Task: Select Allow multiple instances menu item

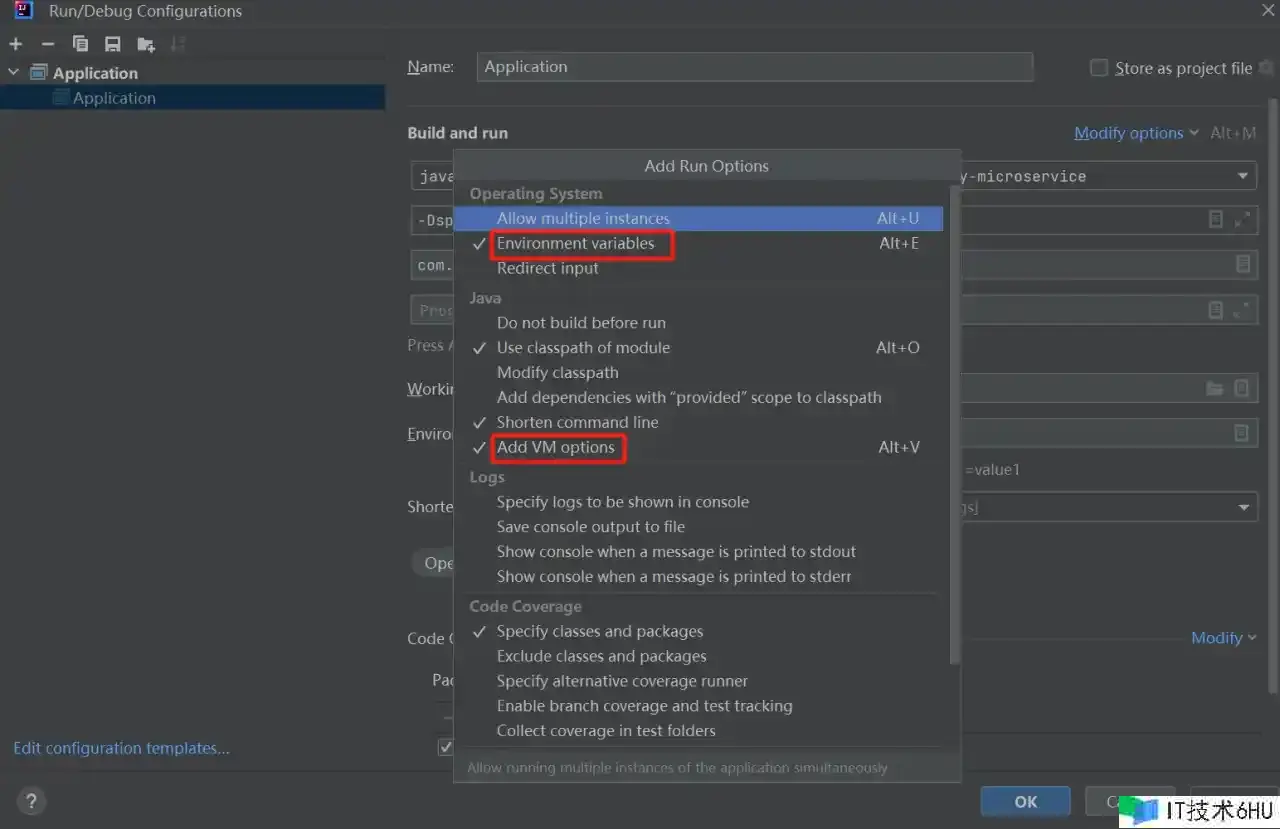Action: click(x=583, y=218)
